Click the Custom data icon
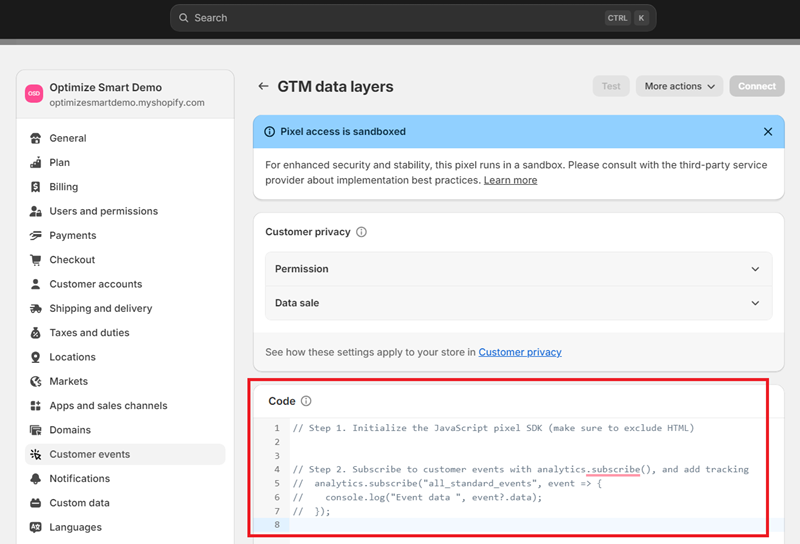 coord(35,503)
